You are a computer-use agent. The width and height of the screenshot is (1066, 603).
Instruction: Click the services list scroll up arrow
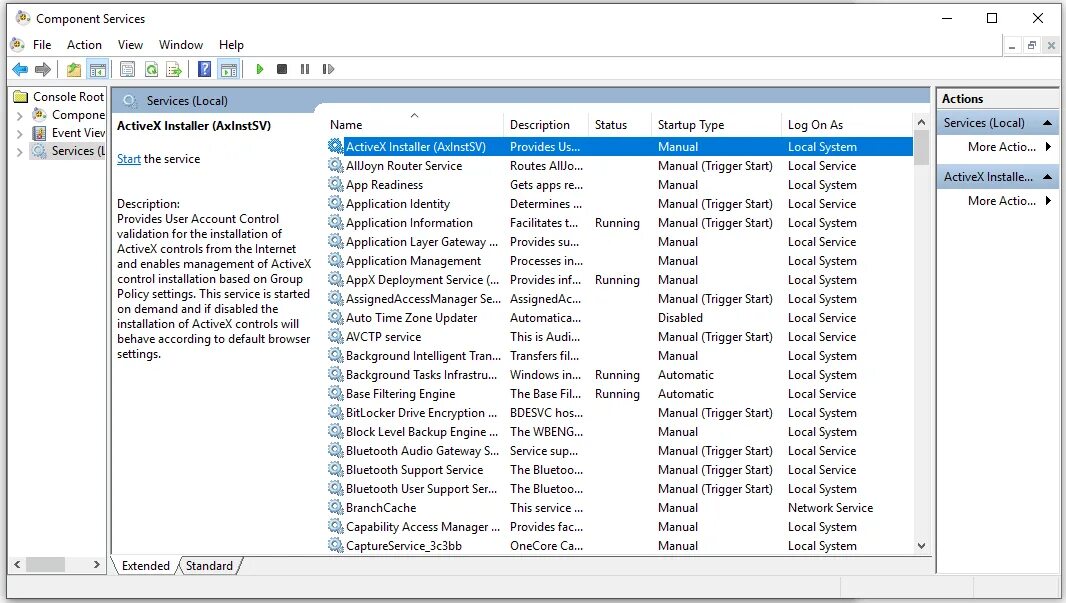coord(921,122)
